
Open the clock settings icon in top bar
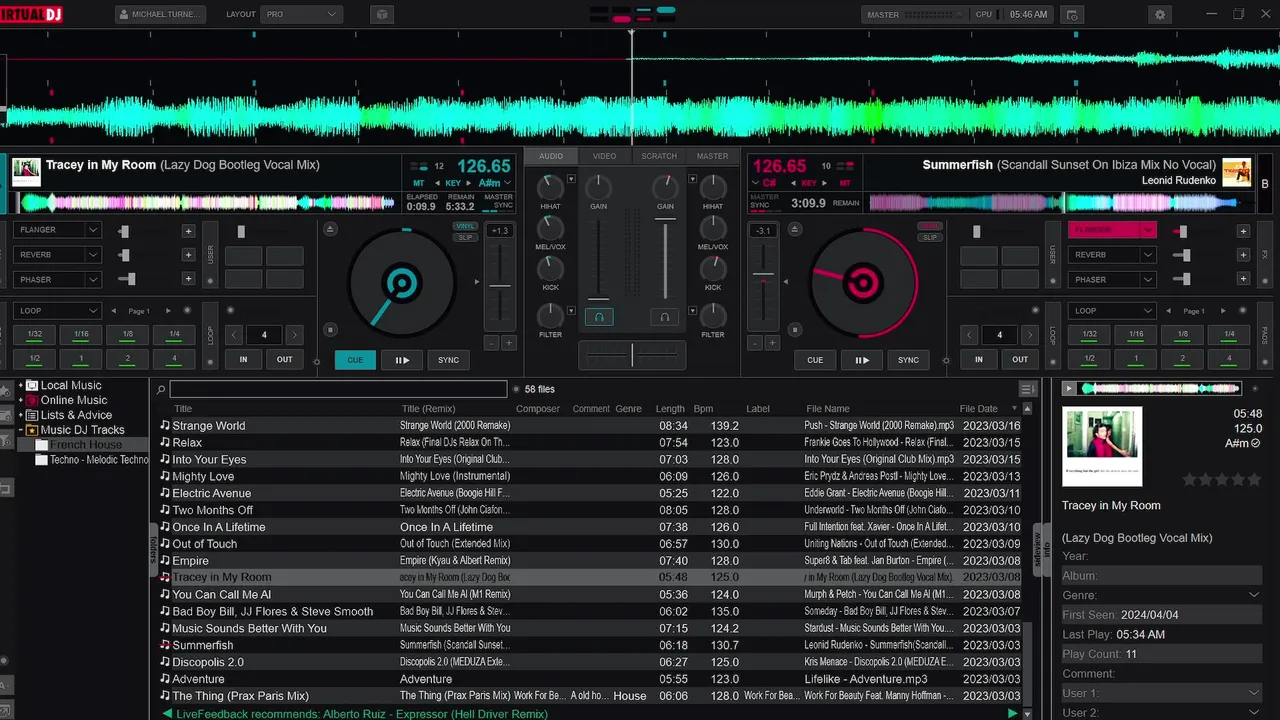click(x=1072, y=15)
